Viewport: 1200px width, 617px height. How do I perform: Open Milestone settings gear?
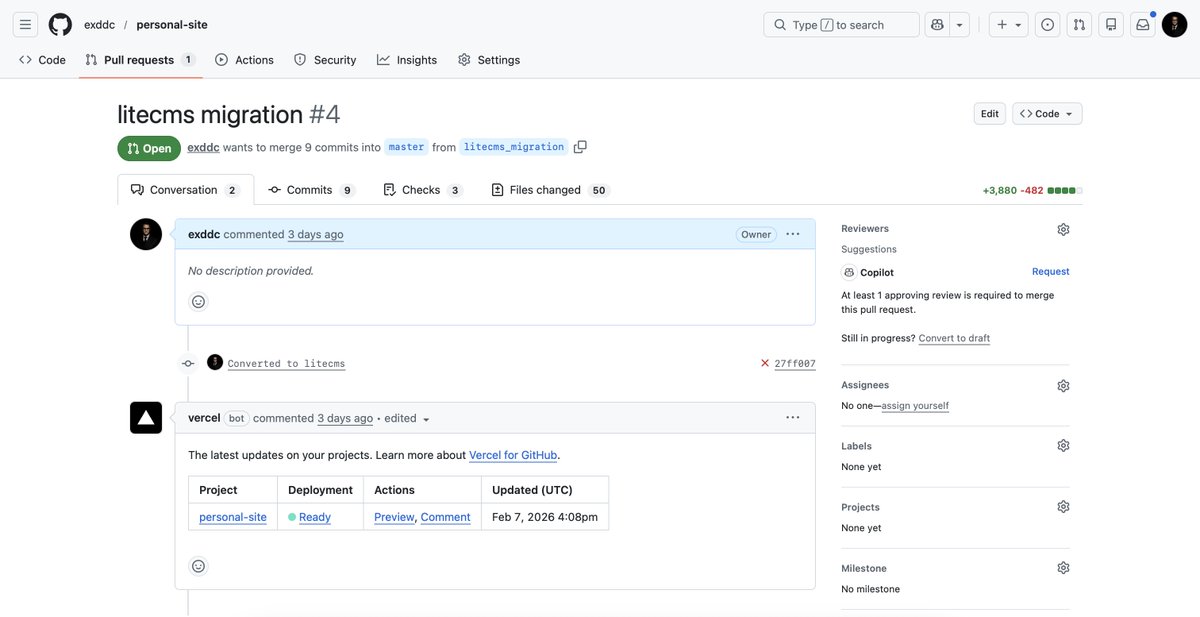tap(1063, 568)
